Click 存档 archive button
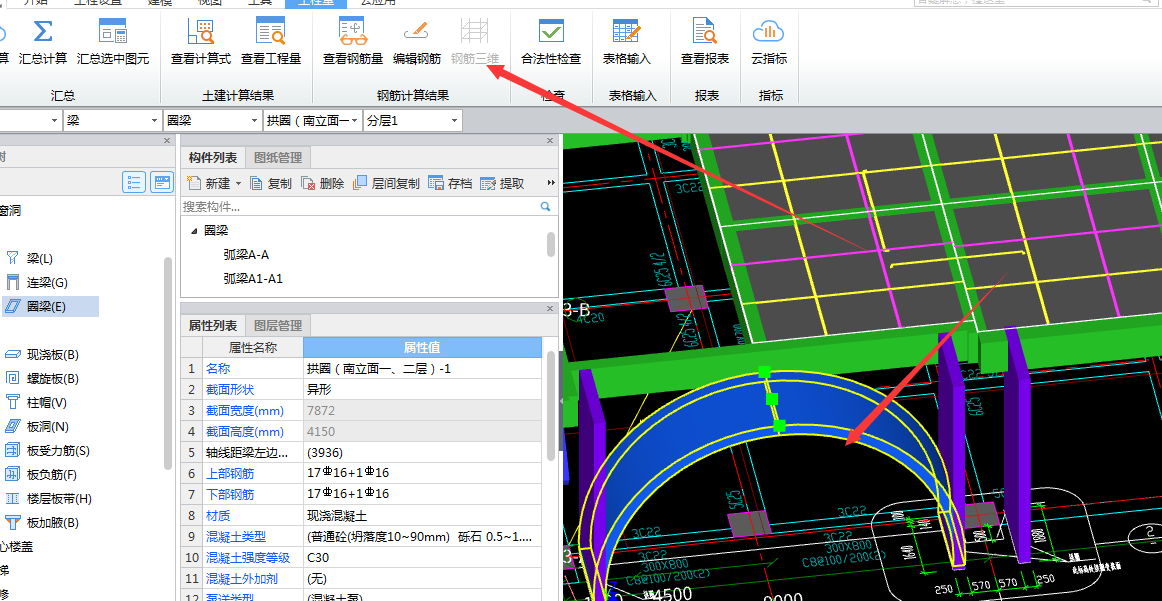 [450, 183]
